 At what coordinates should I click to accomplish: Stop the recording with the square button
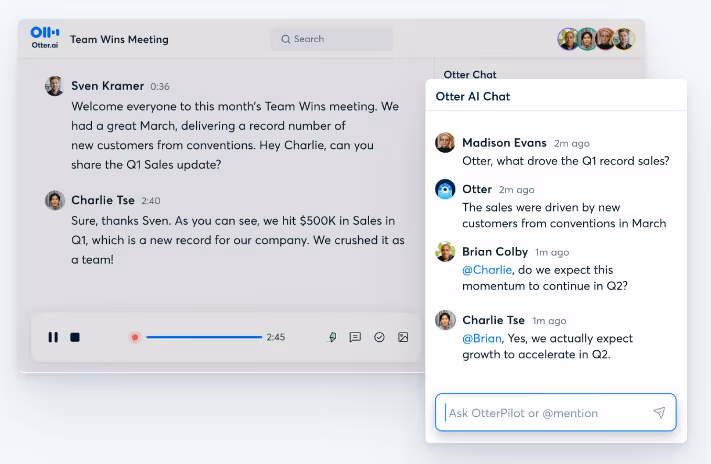[75, 337]
